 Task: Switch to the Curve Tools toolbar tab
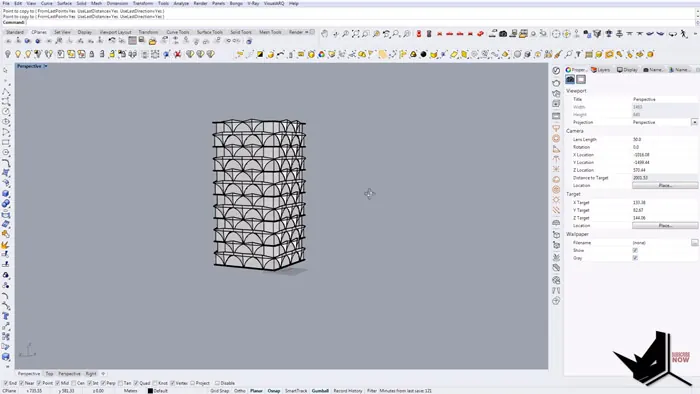[178, 32]
